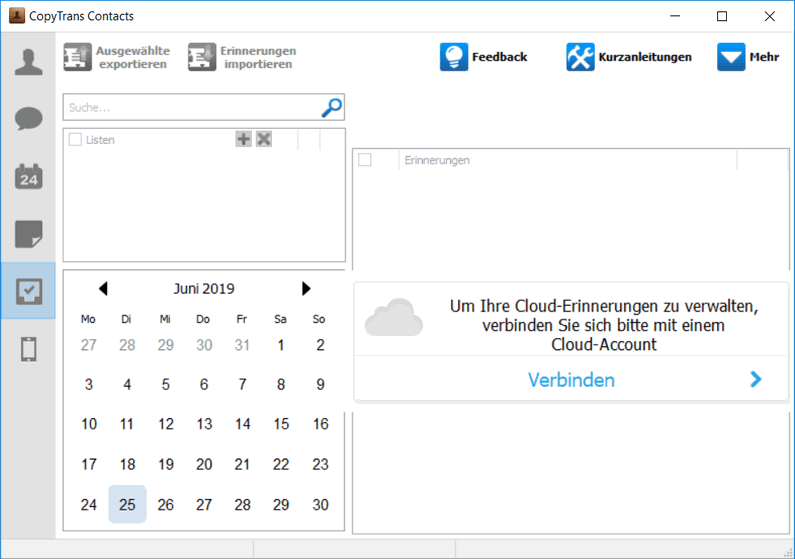
Task: Click the Juni 2019 month title
Action: 204,289
